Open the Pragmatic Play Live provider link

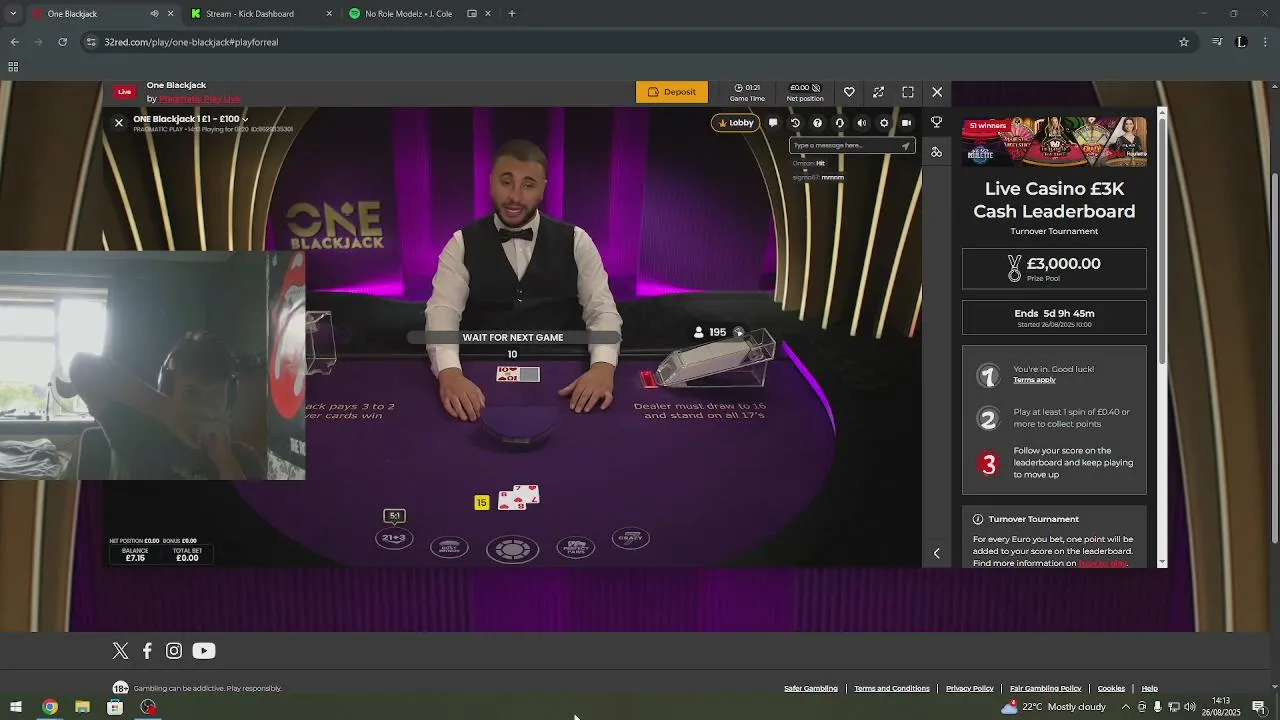point(200,99)
